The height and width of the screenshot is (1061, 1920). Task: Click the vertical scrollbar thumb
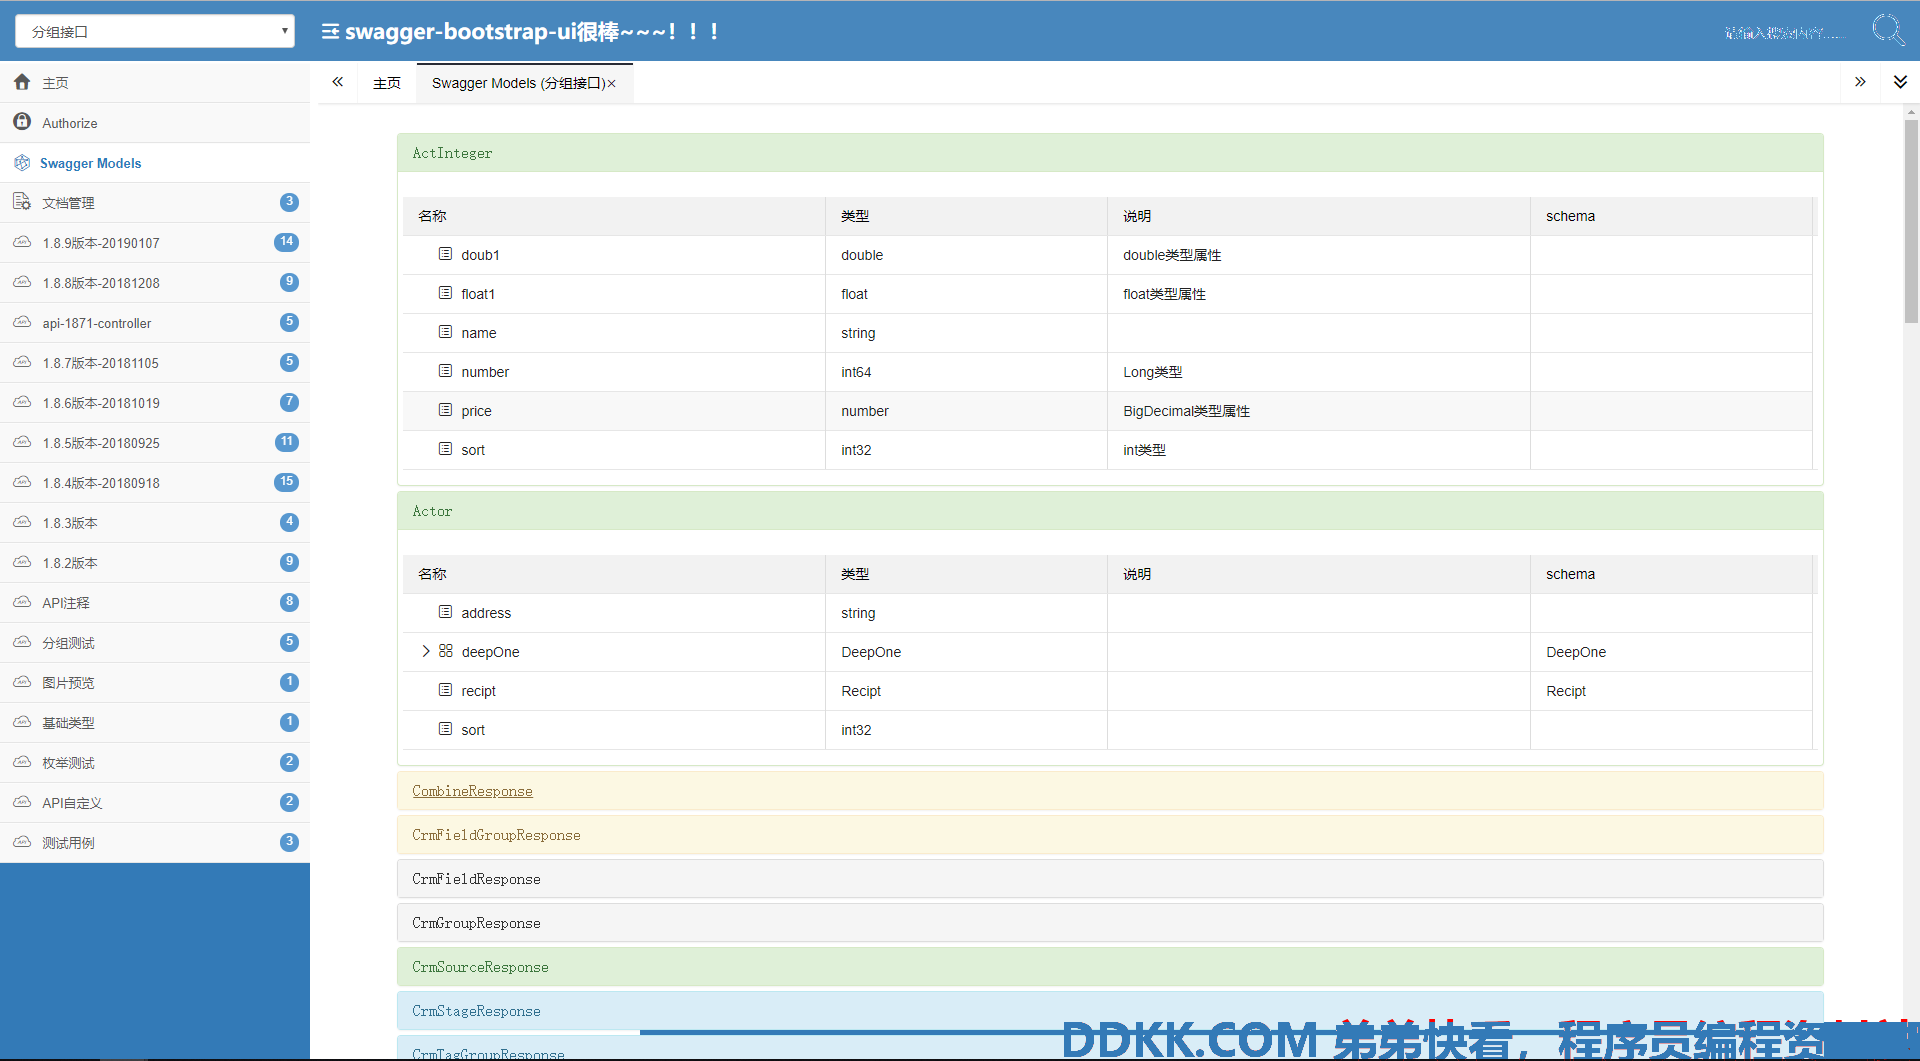[1911, 220]
